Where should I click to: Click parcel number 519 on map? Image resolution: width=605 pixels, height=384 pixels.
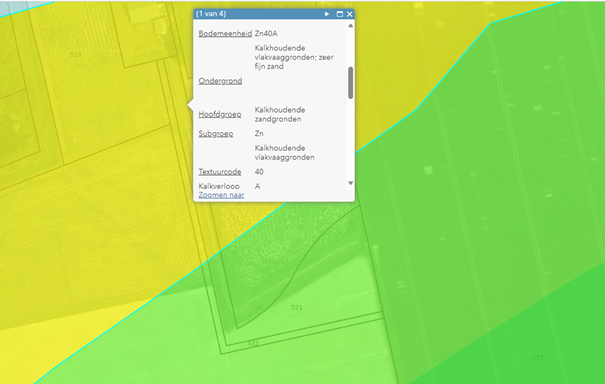click(x=75, y=54)
